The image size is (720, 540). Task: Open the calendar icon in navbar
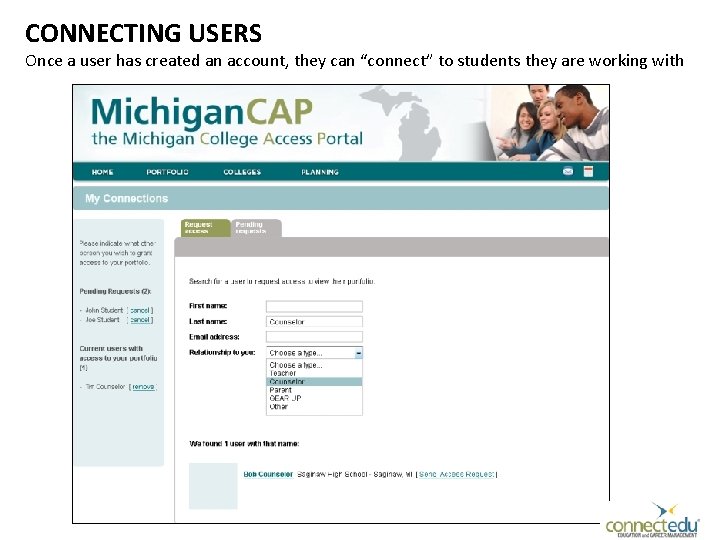click(588, 171)
